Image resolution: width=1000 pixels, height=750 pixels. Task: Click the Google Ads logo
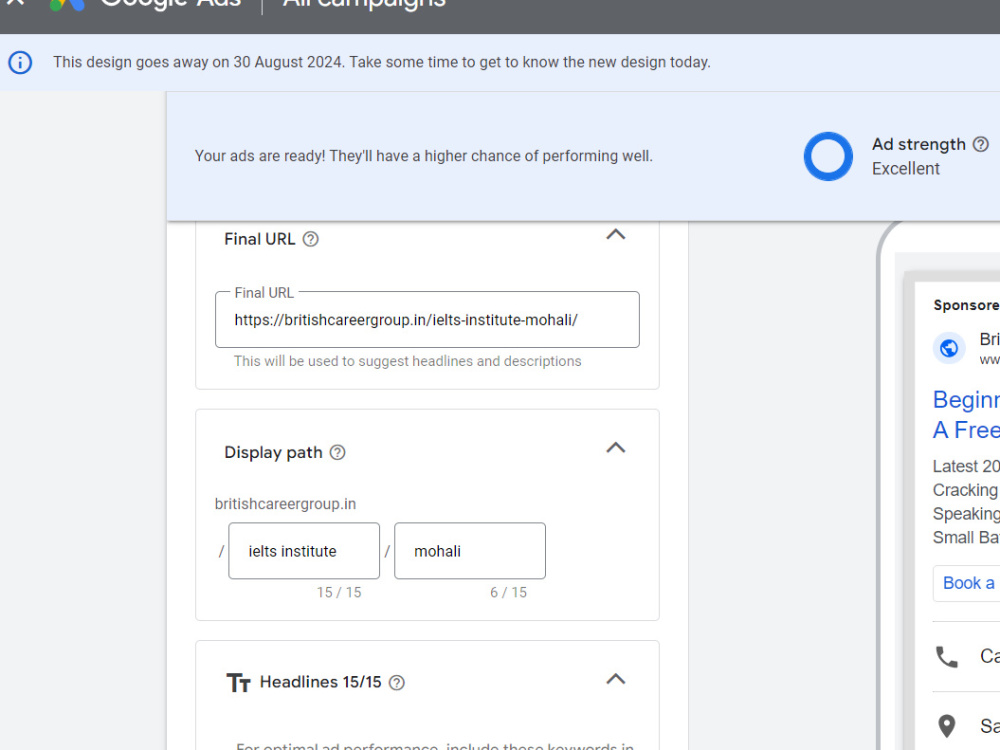pyautogui.click(x=68, y=5)
